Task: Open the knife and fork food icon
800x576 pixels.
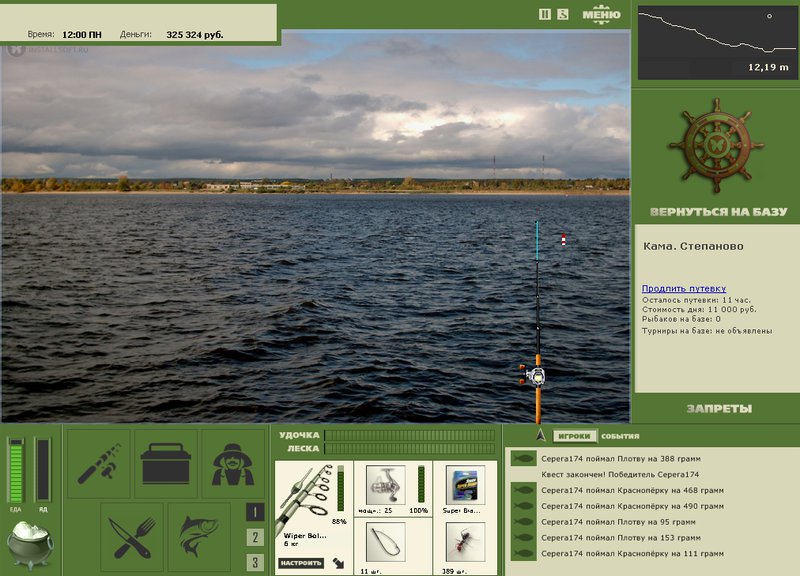Action: [132, 537]
